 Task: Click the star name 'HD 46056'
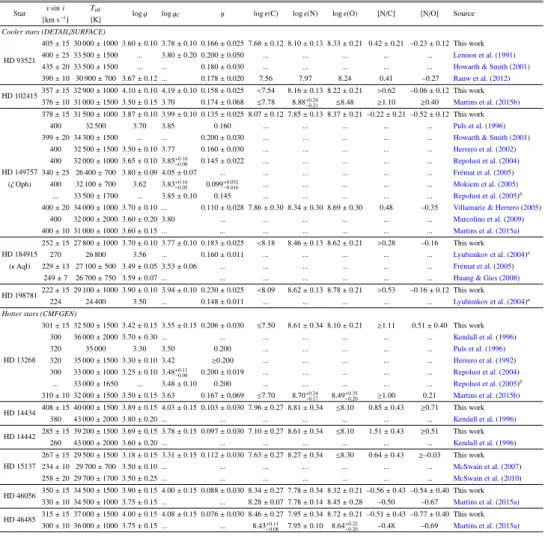(x=19, y=496)
